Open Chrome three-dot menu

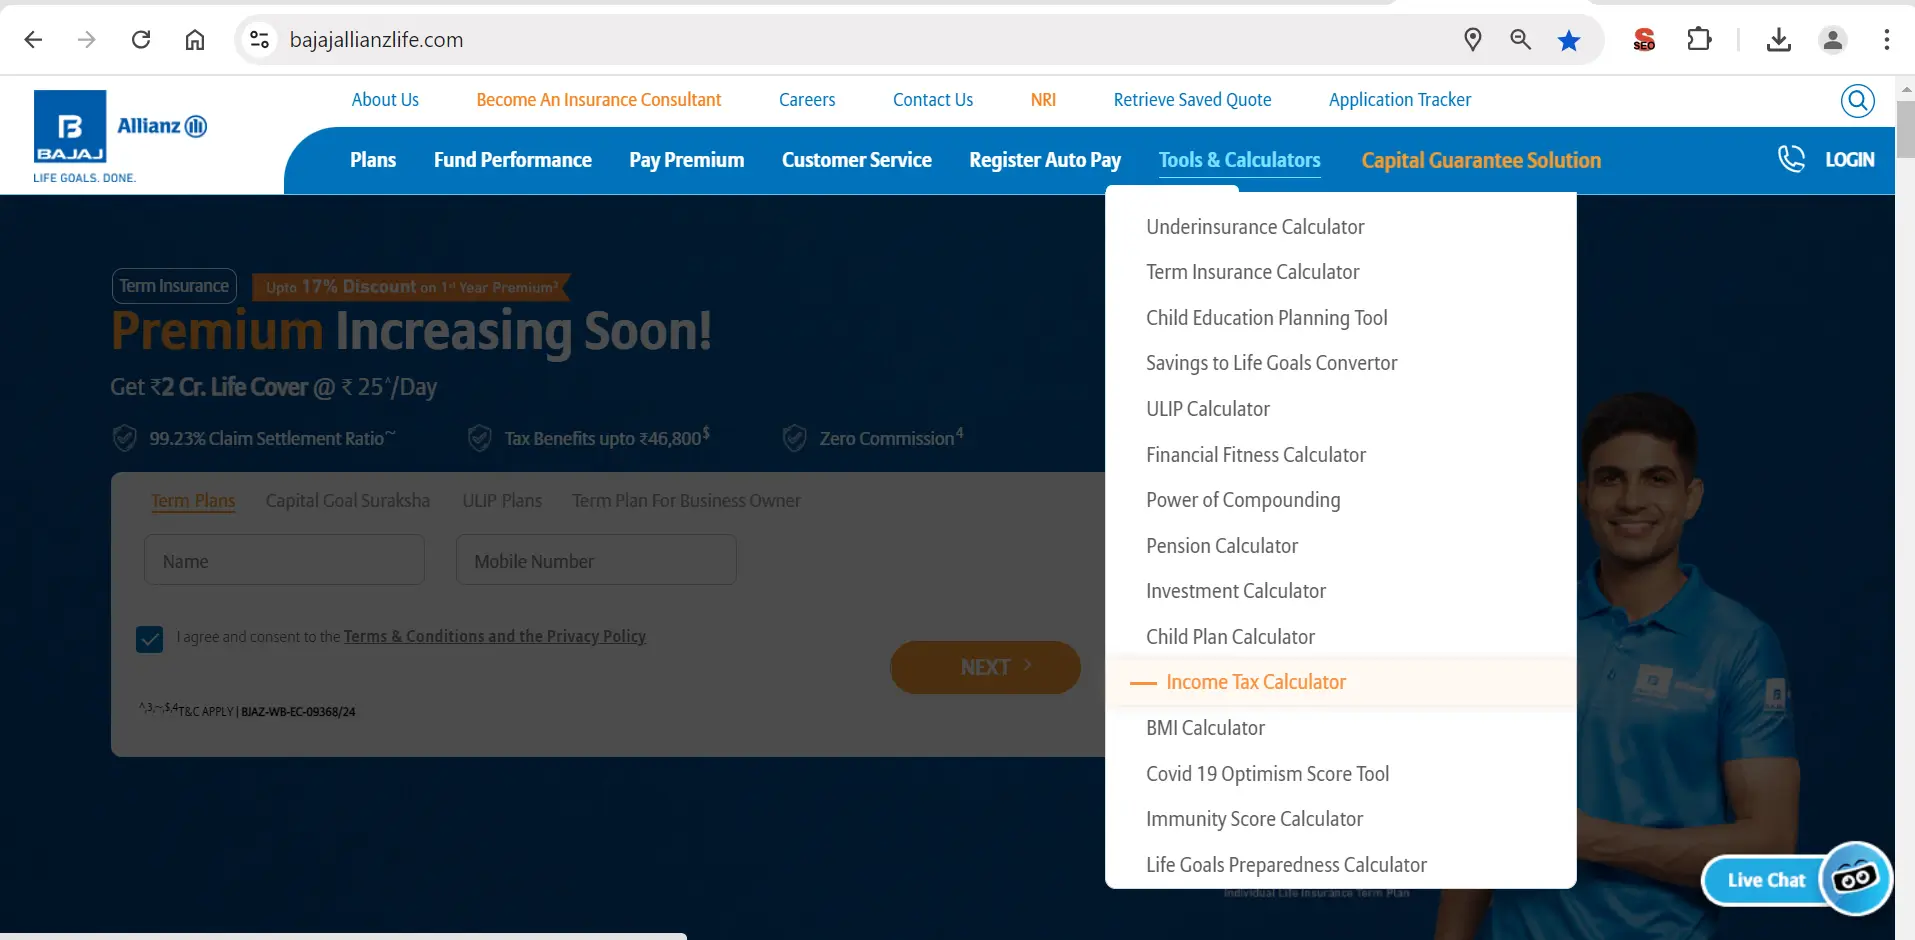coord(1886,40)
